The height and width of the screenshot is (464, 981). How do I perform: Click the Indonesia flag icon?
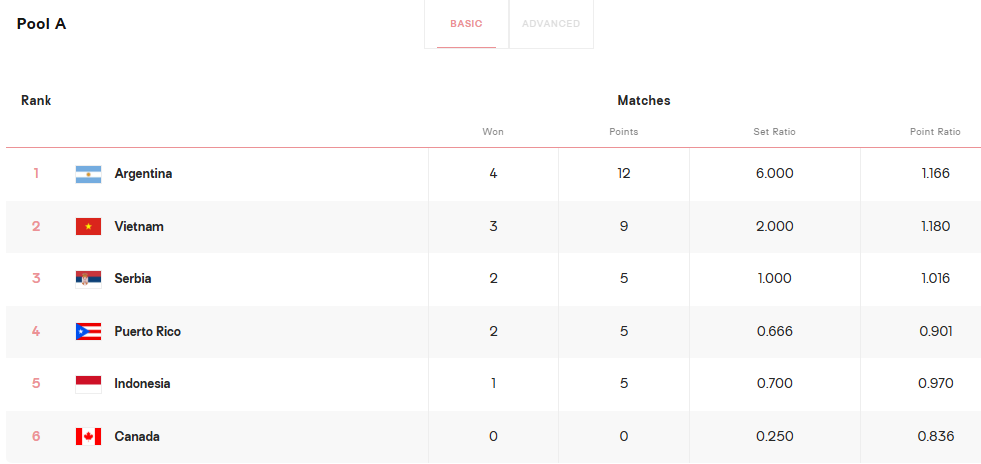point(88,384)
